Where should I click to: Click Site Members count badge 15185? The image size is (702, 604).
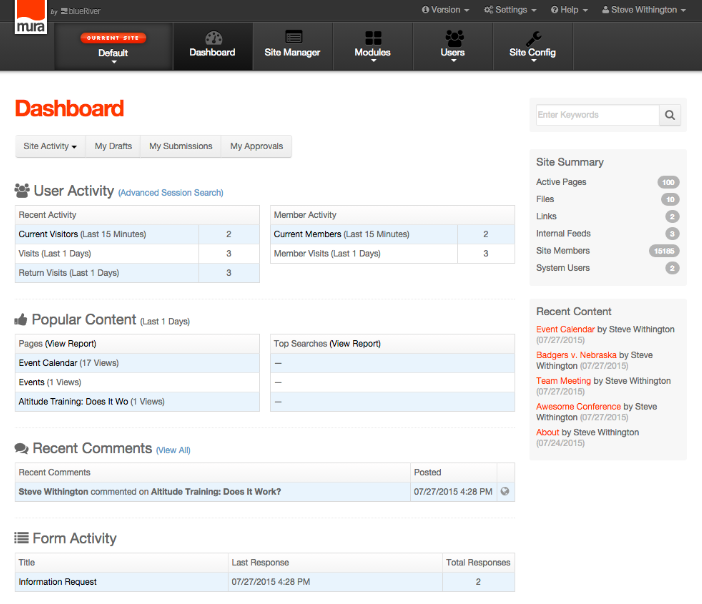[x=664, y=251]
